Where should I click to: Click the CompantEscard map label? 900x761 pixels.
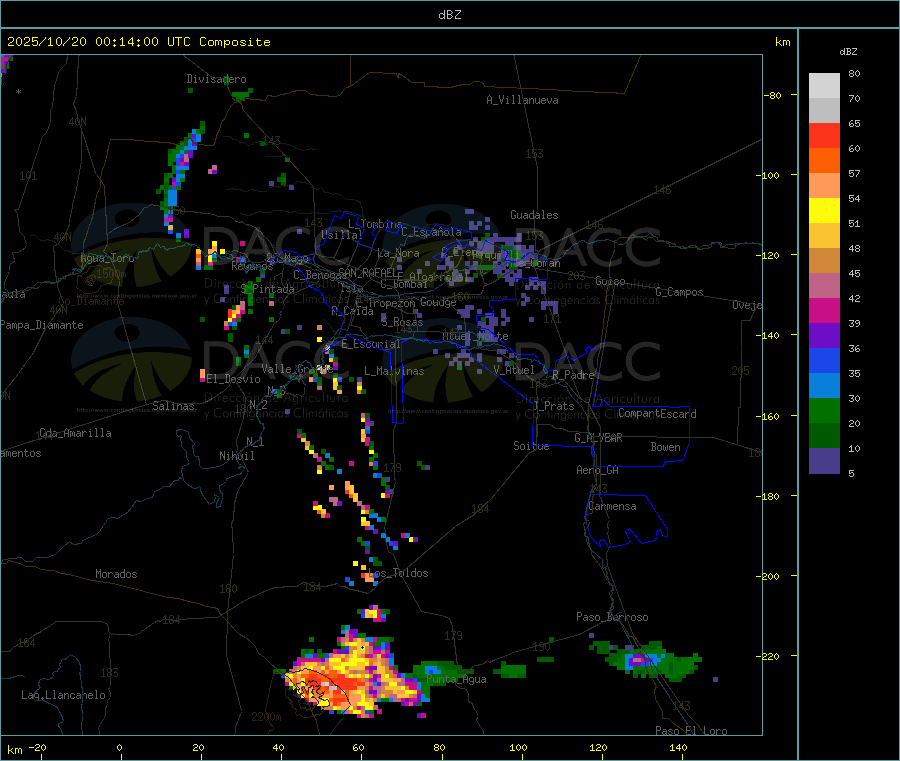coord(657,414)
